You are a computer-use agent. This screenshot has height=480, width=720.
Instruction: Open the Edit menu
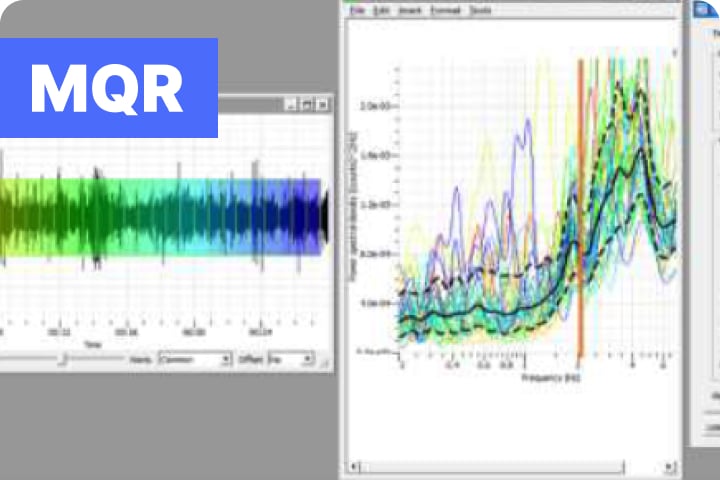382,10
